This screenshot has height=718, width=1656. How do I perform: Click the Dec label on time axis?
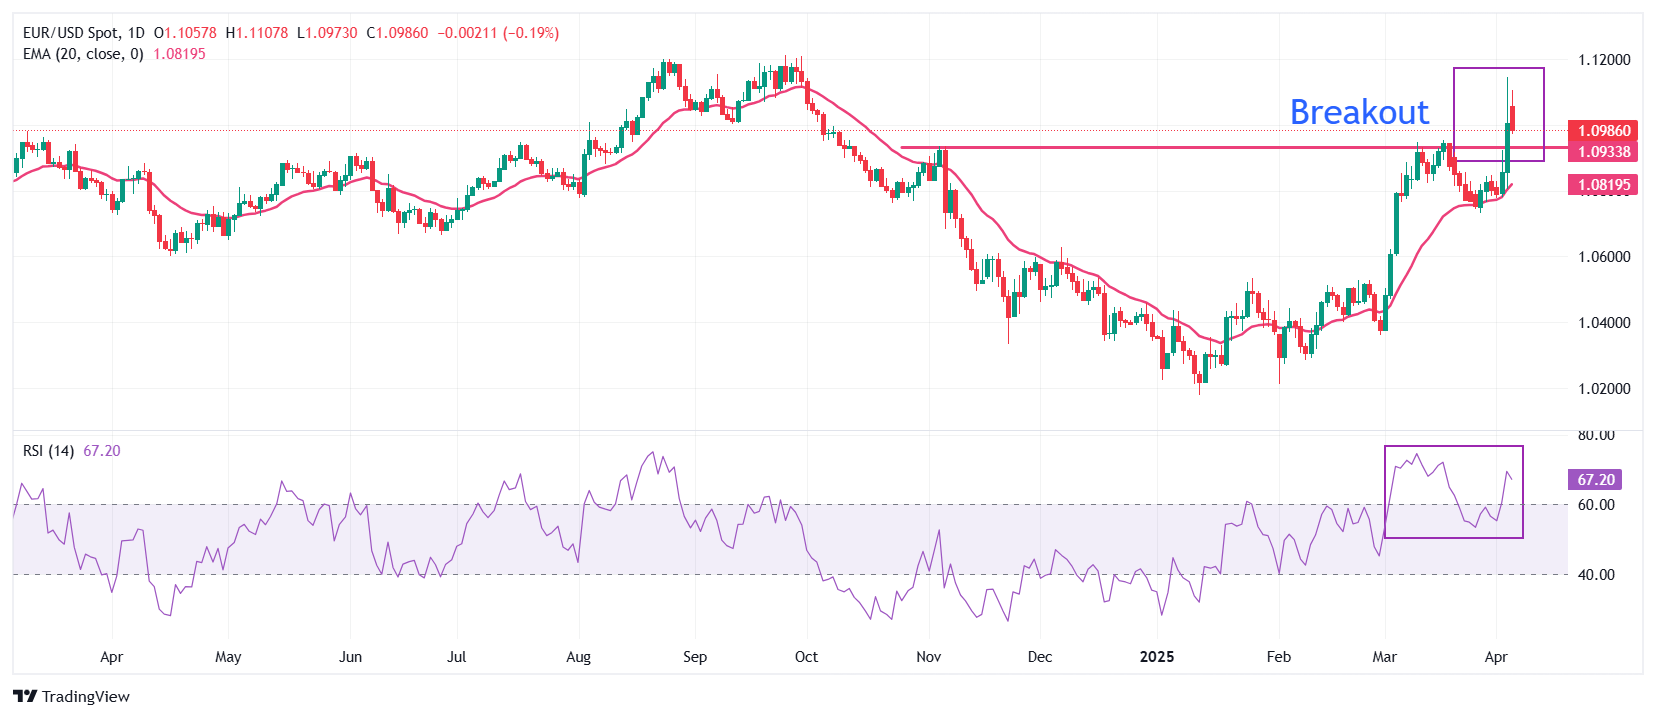pos(1040,657)
